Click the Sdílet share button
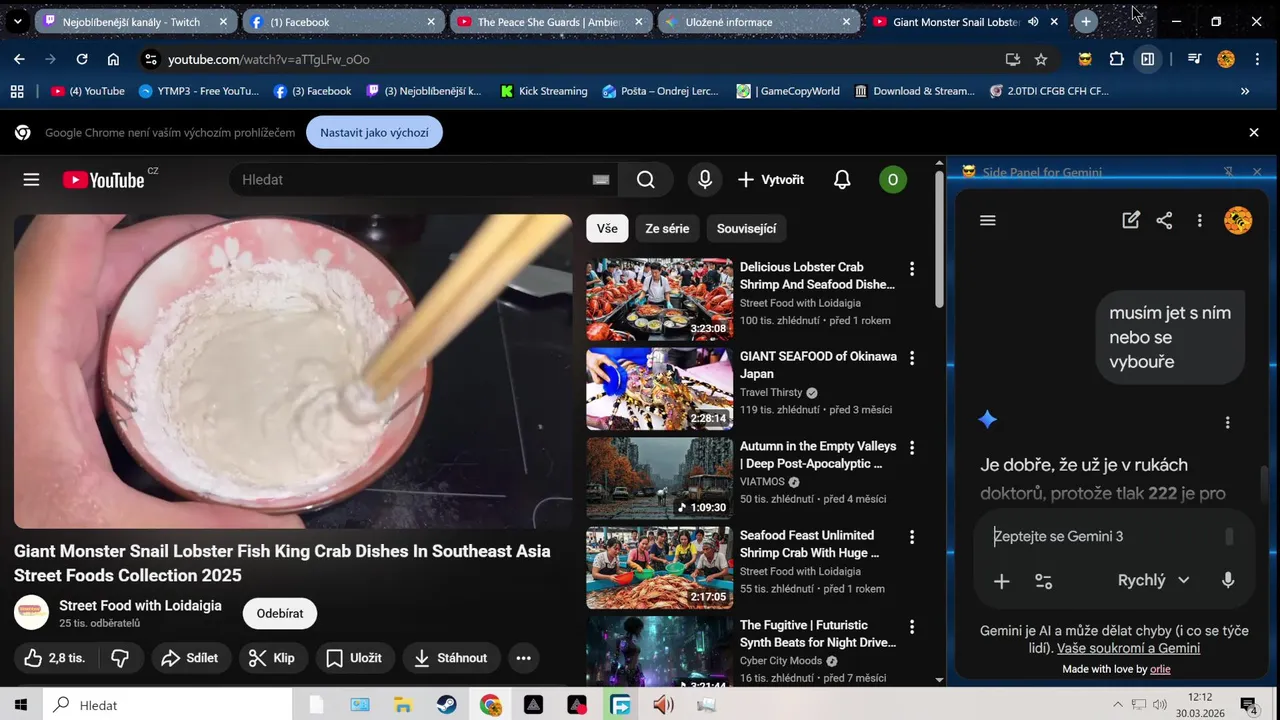 pyautogui.click(x=191, y=658)
